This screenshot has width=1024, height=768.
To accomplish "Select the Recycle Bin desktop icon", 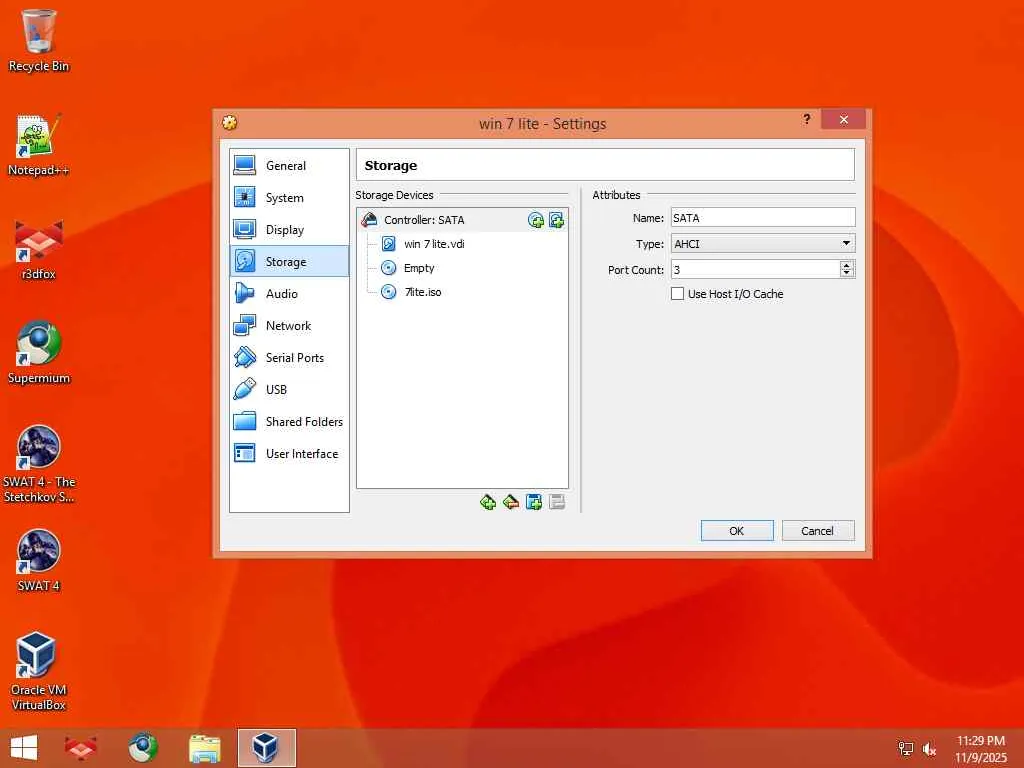I will click(x=39, y=40).
